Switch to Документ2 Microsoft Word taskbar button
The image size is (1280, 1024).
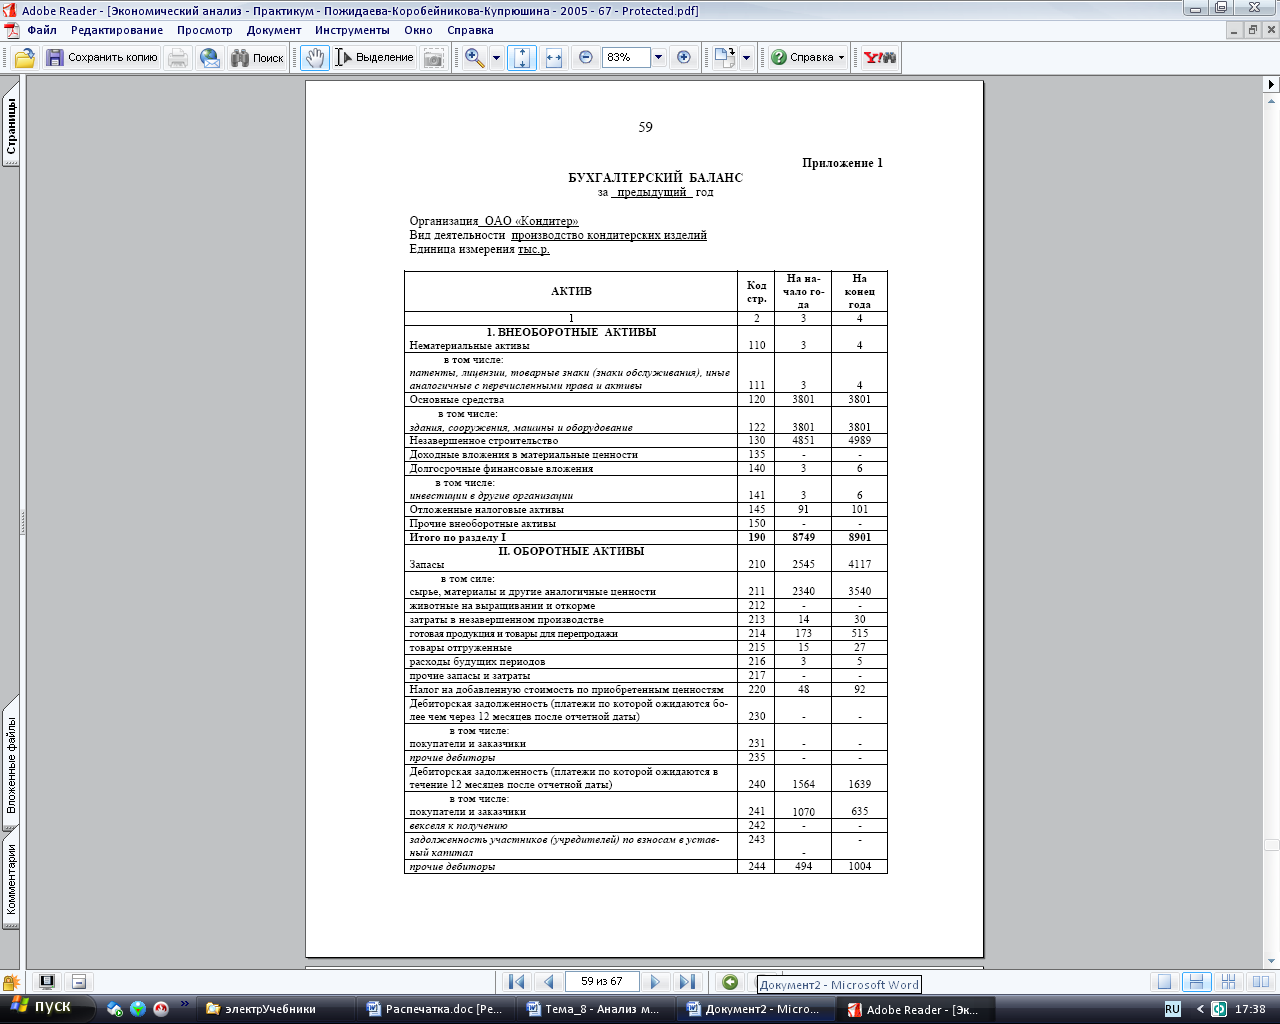[x=758, y=1009]
